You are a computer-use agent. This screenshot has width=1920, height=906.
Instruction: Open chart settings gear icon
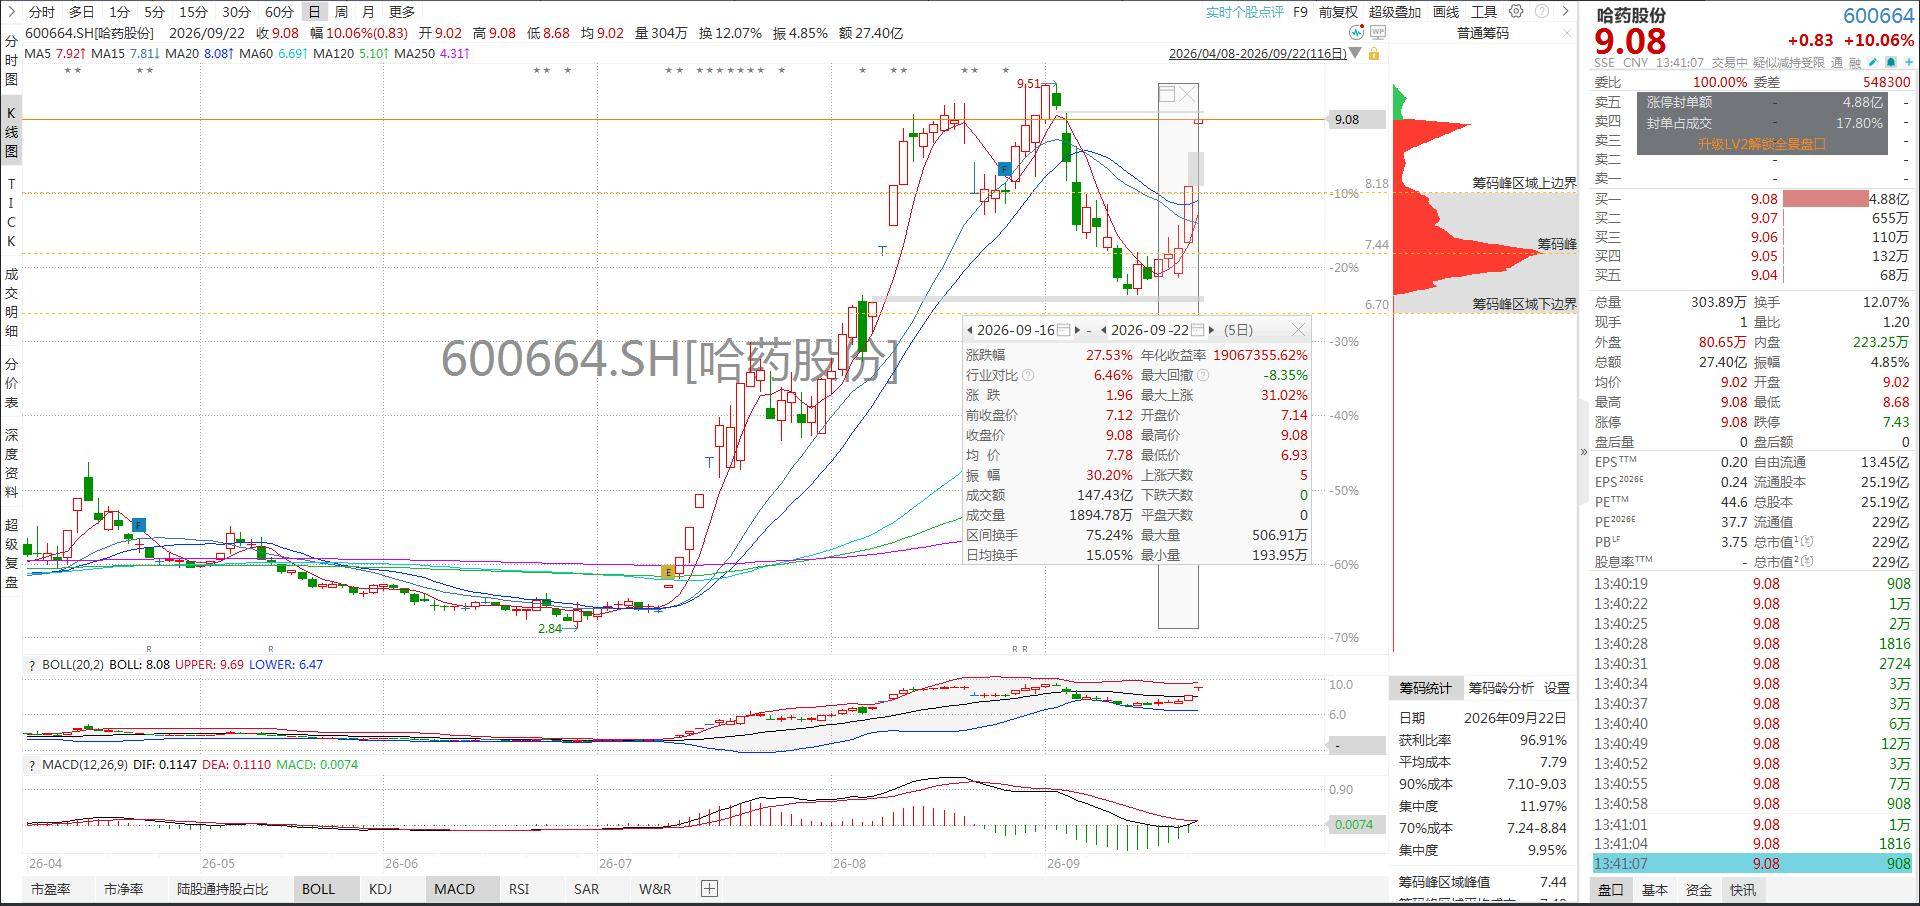[x=1516, y=12]
